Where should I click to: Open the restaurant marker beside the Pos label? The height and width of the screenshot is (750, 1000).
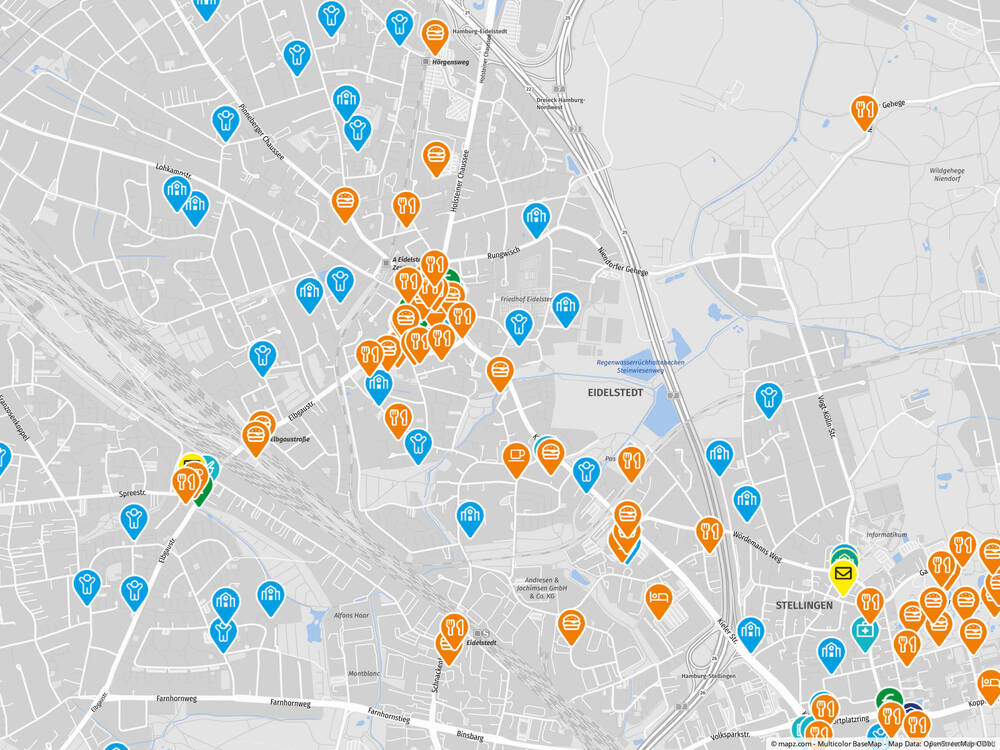click(631, 461)
